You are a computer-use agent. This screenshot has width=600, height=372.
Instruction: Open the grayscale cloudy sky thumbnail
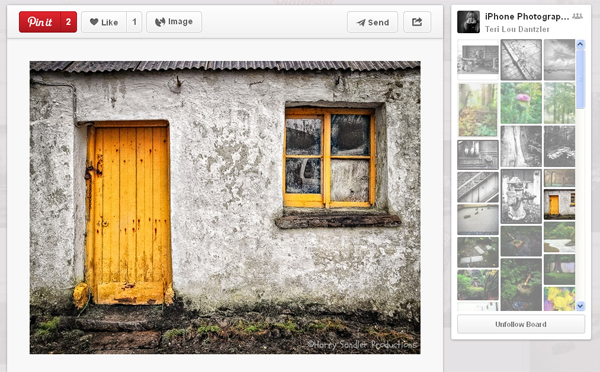click(x=559, y=60)
